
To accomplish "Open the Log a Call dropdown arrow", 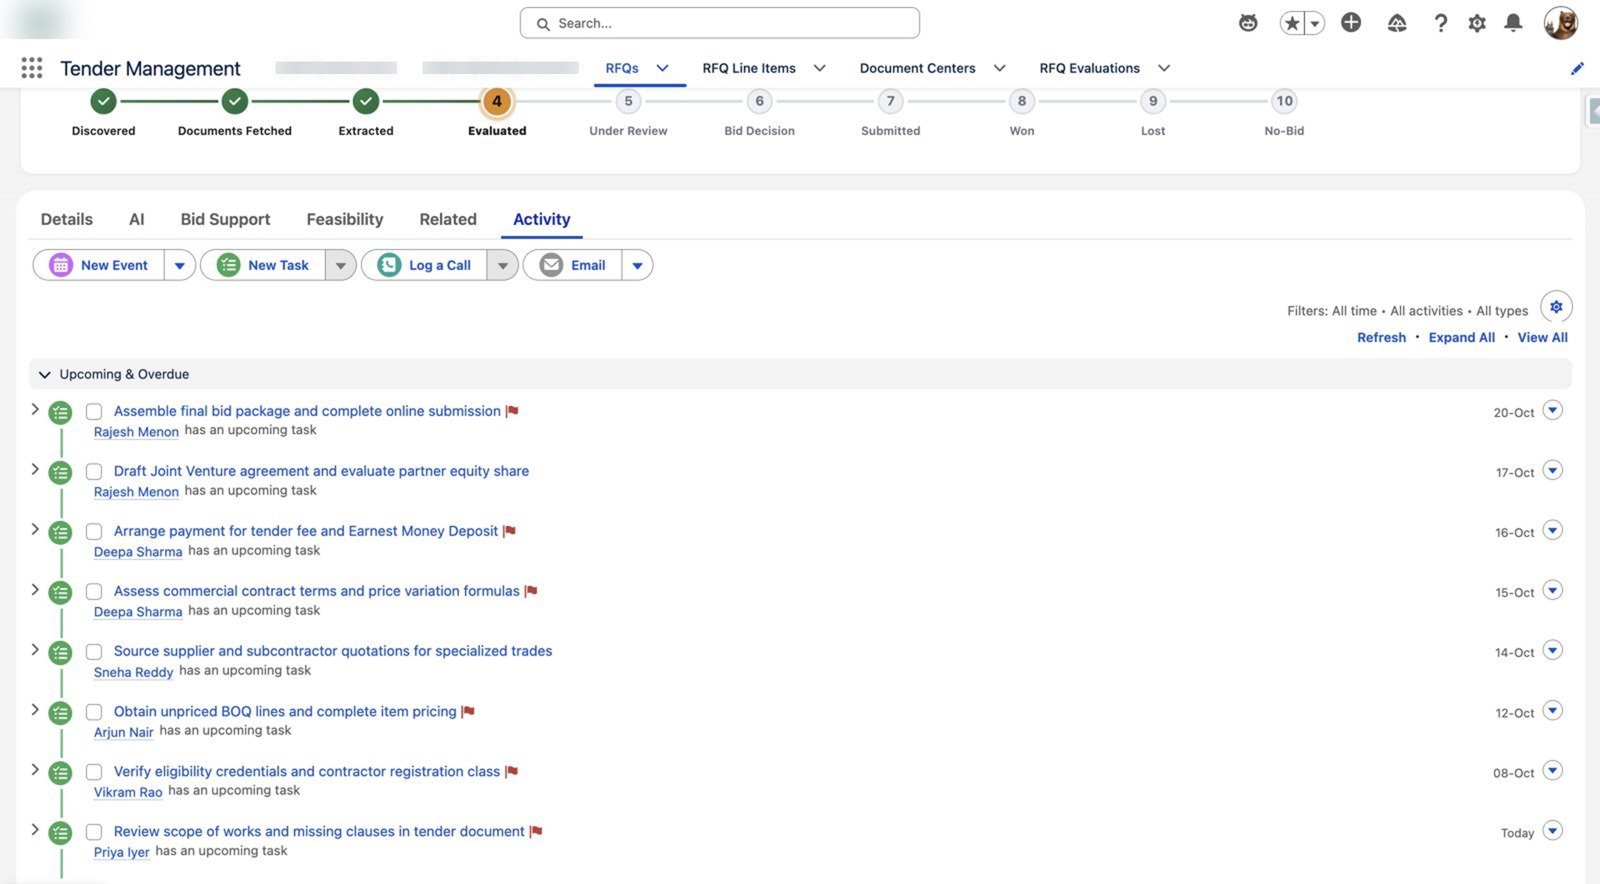I will [503, 265].
